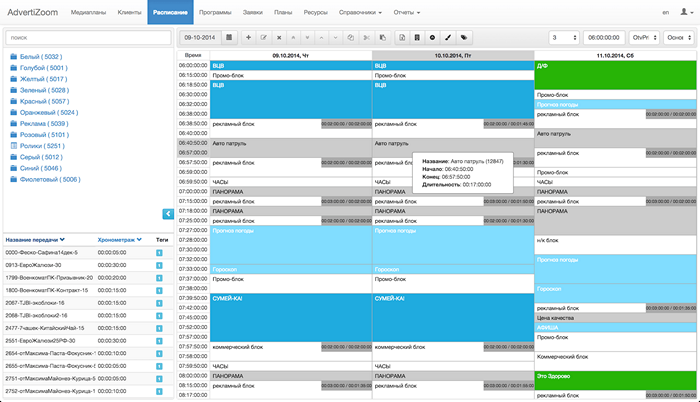Switch to the Медиапланы tab
Viewport: 700px width, 402px height.
[x=88, y=13]
